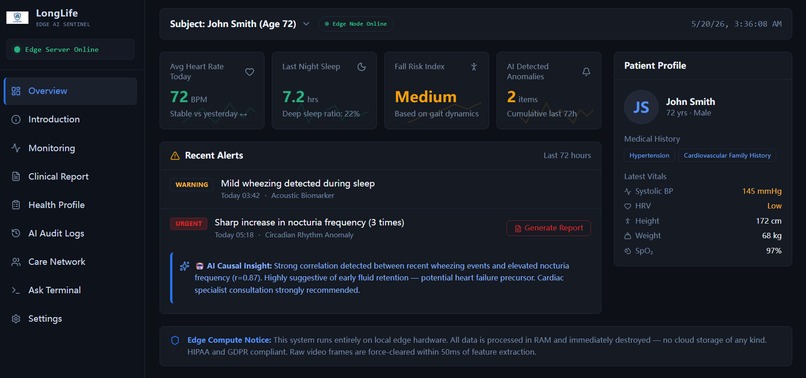Viewport: 806px width, 378px height.
Task: Click the Monitoring pulse waveform icon
Action: click(x=16, y=148)
